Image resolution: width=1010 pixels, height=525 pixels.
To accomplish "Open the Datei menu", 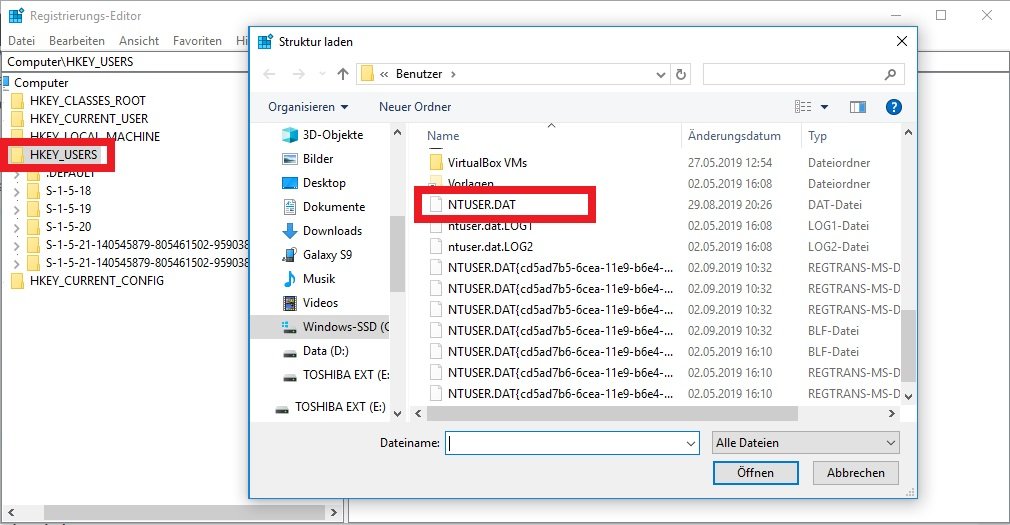I will 21,41.
